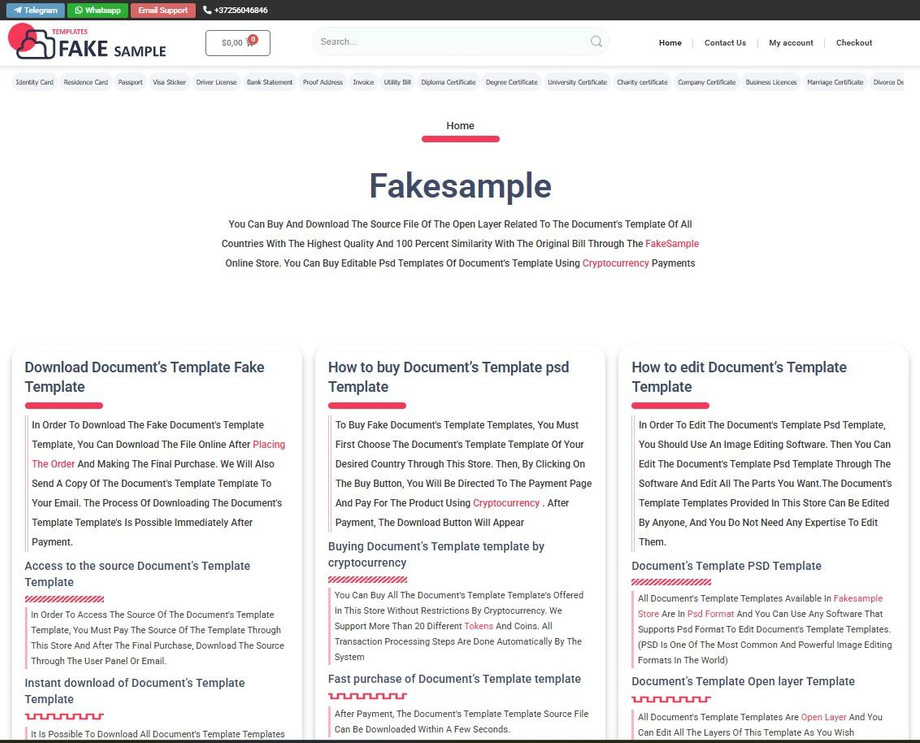920x743 pixels.
Task: Click the phone number +37256046846
Action: [x=235, y=10]
